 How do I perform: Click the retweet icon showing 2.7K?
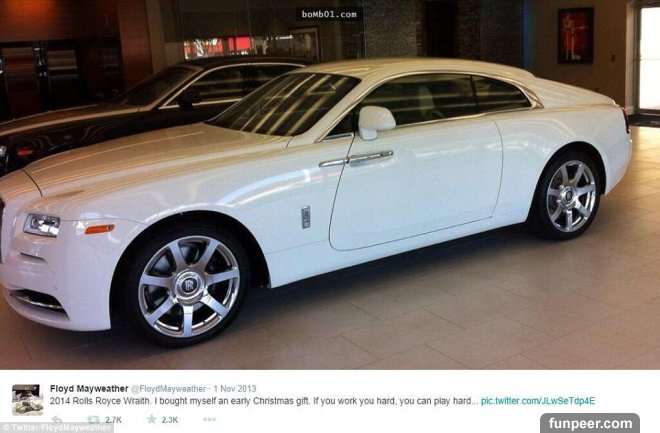[x=93, y=420]
